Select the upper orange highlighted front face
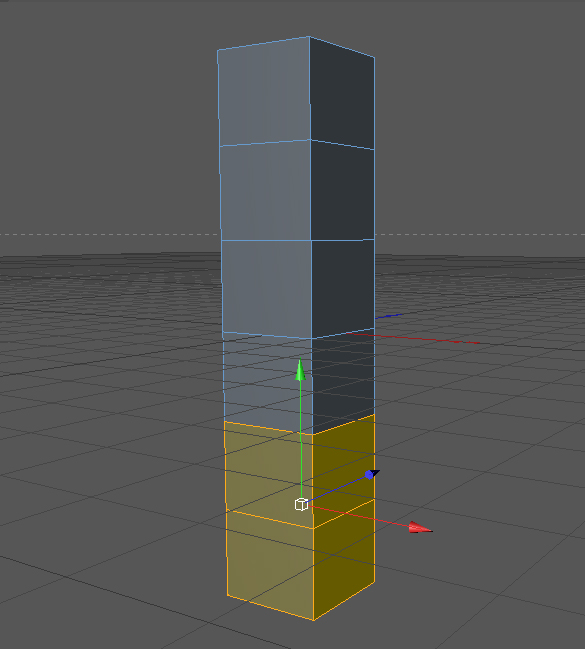This screenshot has width=585, height=649. pos(268,474)
